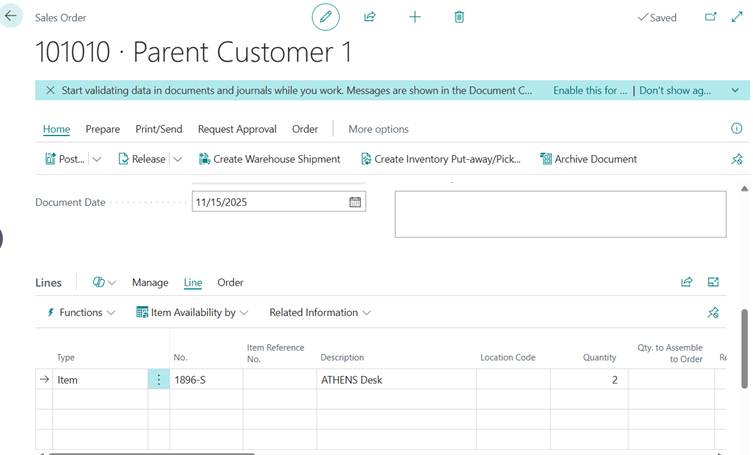Viewport: 753px width, 455px height.
Task: Expand the Release dropdown arrow
Action: tap(177, 159)
